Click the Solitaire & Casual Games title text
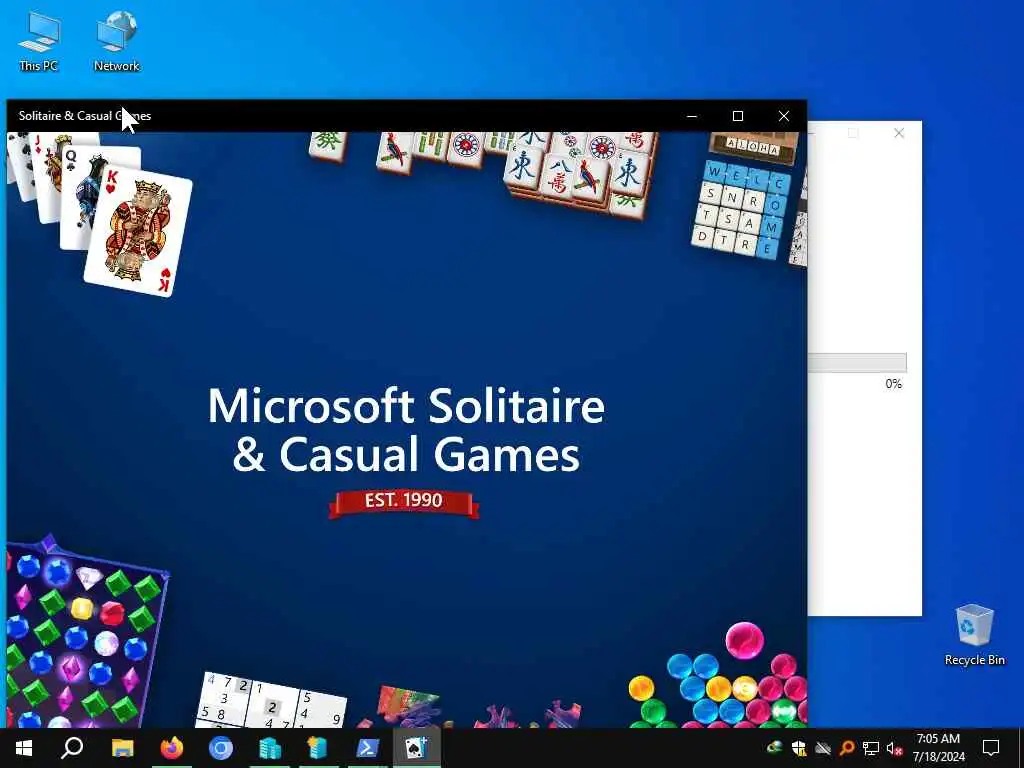 tap(85, 116)
